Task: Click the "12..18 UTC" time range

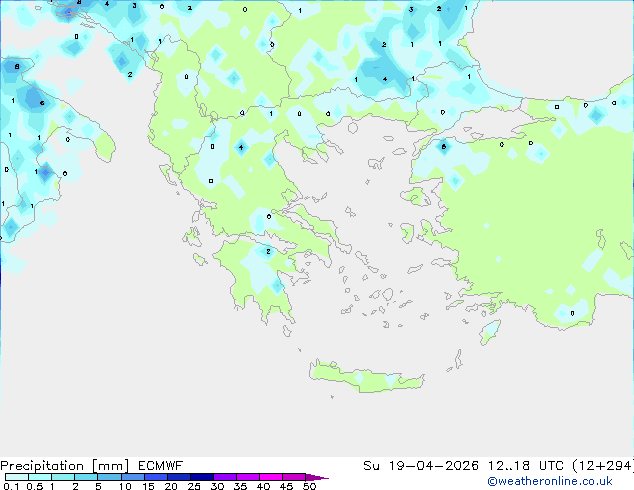Action: (x=526, y=466)
